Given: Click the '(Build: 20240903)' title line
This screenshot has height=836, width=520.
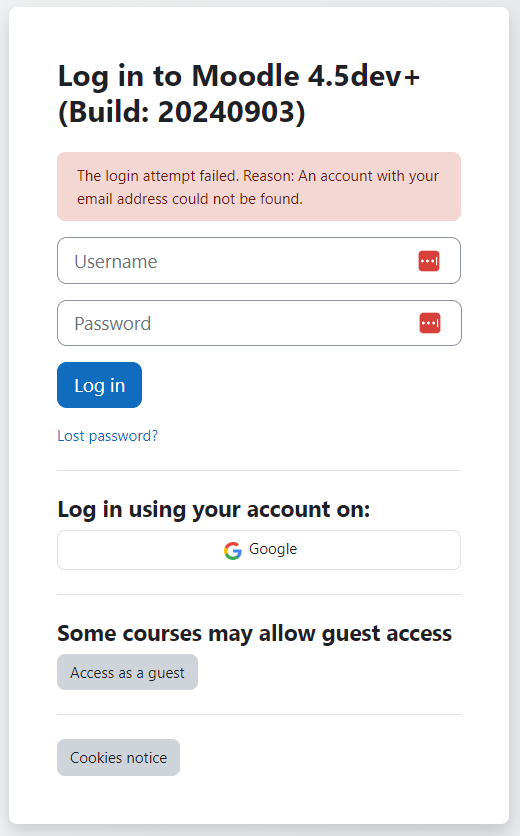Looking at the screenshot, I should tap(181, 112).
